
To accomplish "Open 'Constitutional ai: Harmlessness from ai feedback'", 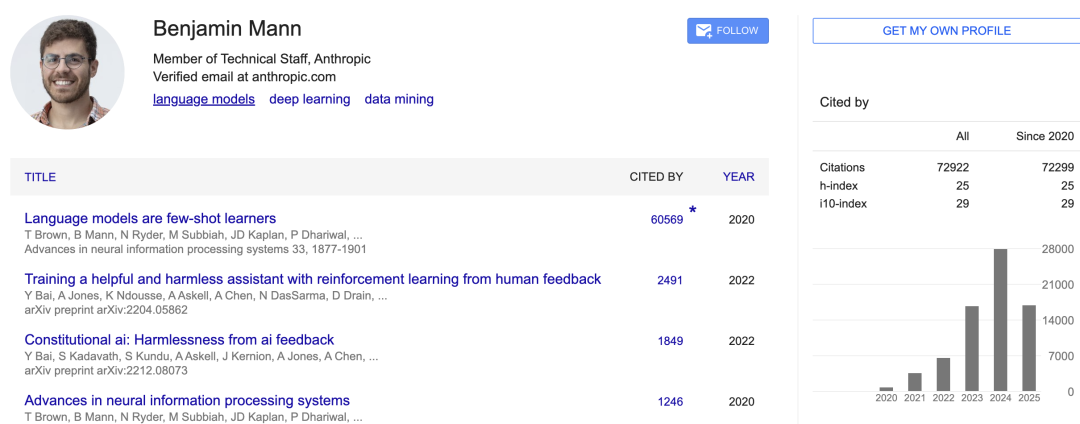I will [179, 340].
